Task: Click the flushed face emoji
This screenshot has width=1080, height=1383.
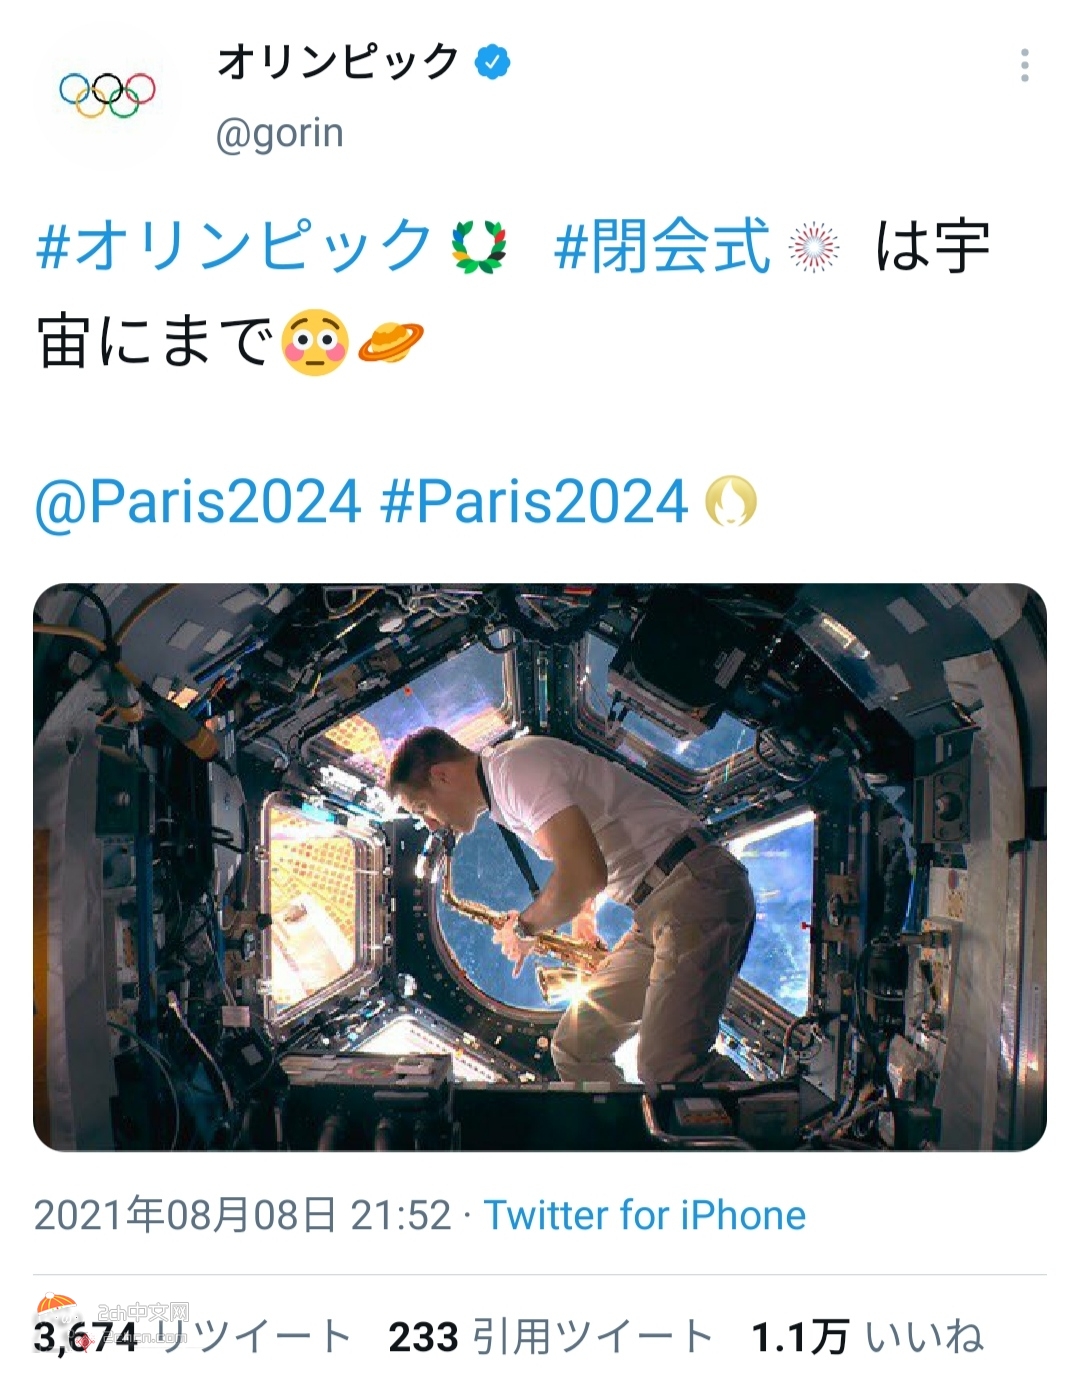Action: (315, 343)
